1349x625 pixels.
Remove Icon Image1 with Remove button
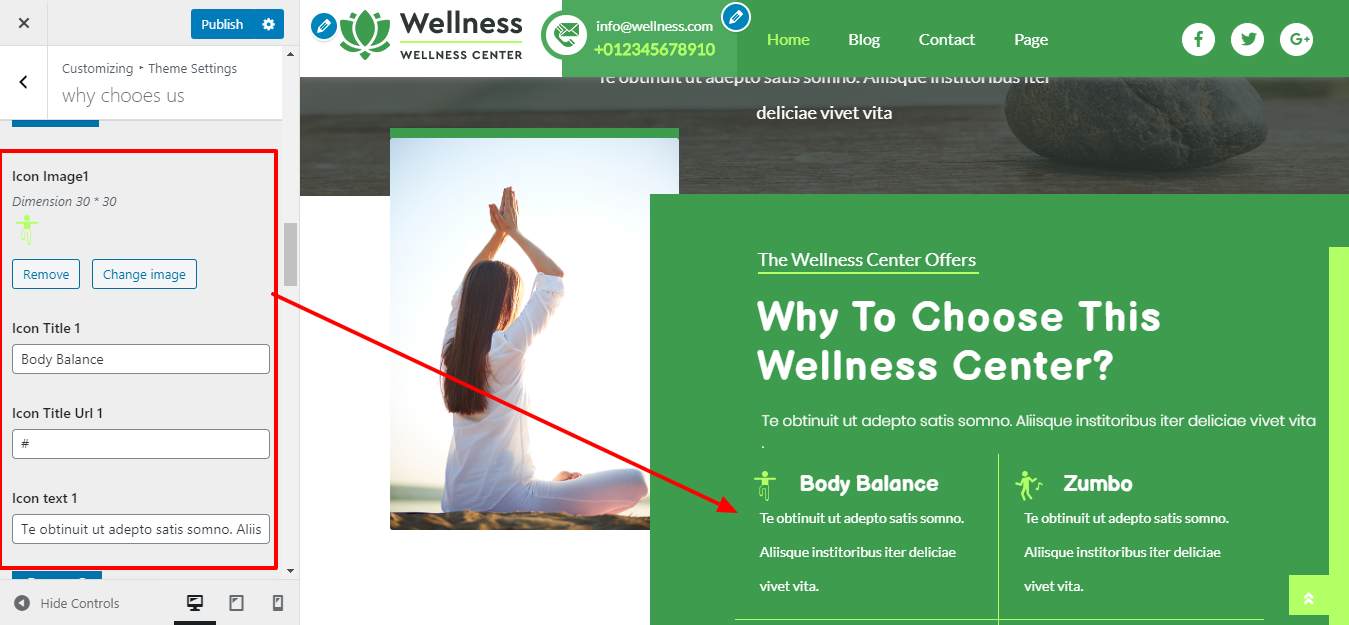(46, 274)
